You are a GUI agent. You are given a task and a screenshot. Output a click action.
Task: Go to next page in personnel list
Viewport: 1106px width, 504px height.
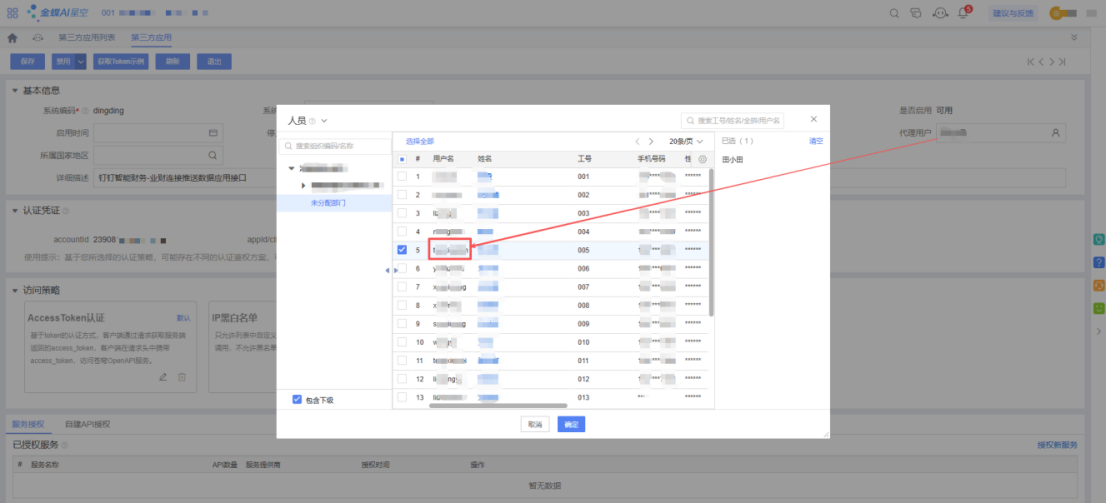pyautogui.click(x=652, y=141)
